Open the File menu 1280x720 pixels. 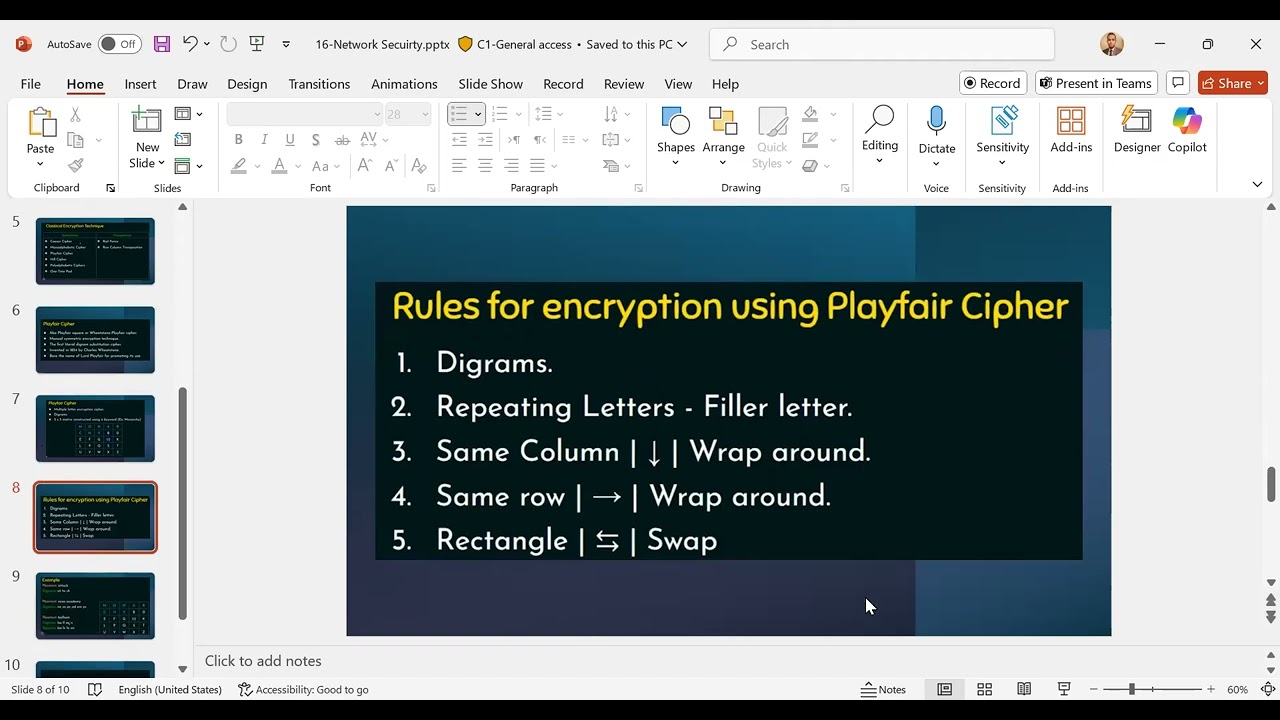tap(31, 84)
